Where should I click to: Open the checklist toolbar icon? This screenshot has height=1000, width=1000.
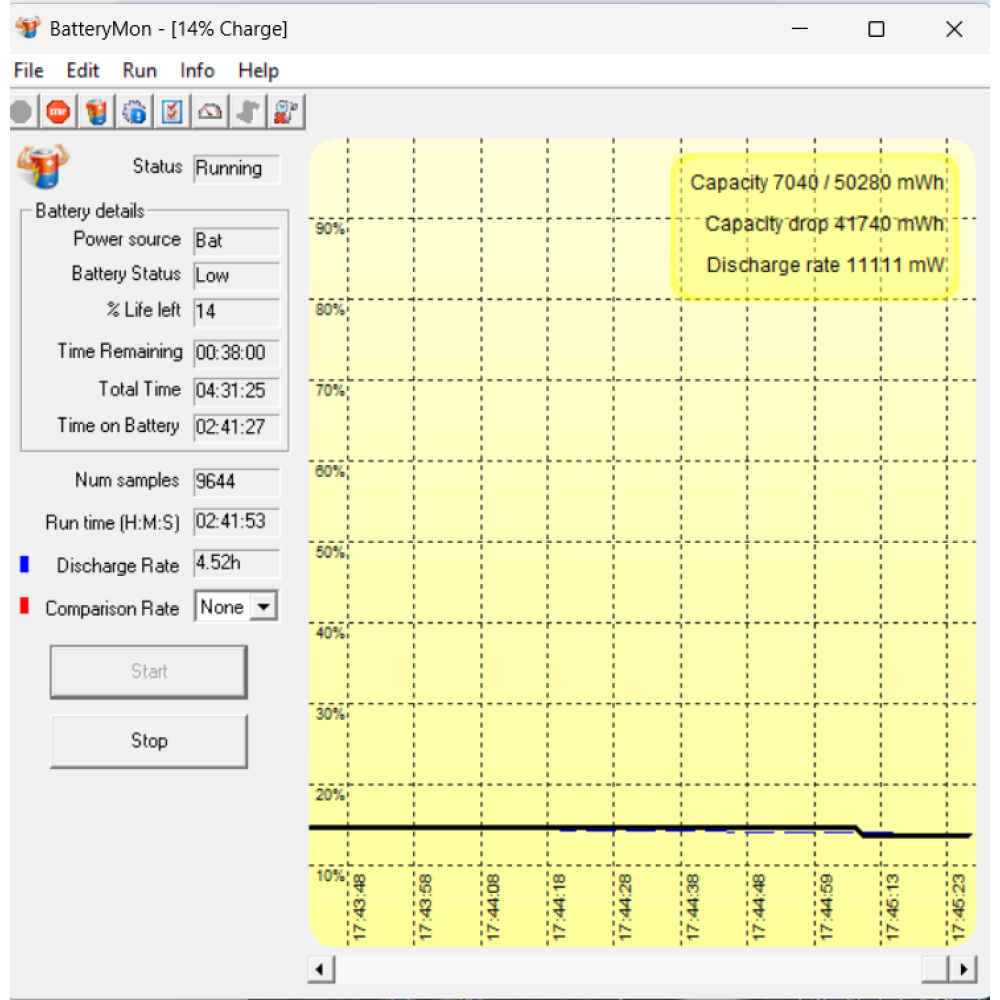[x=172, y=112]
